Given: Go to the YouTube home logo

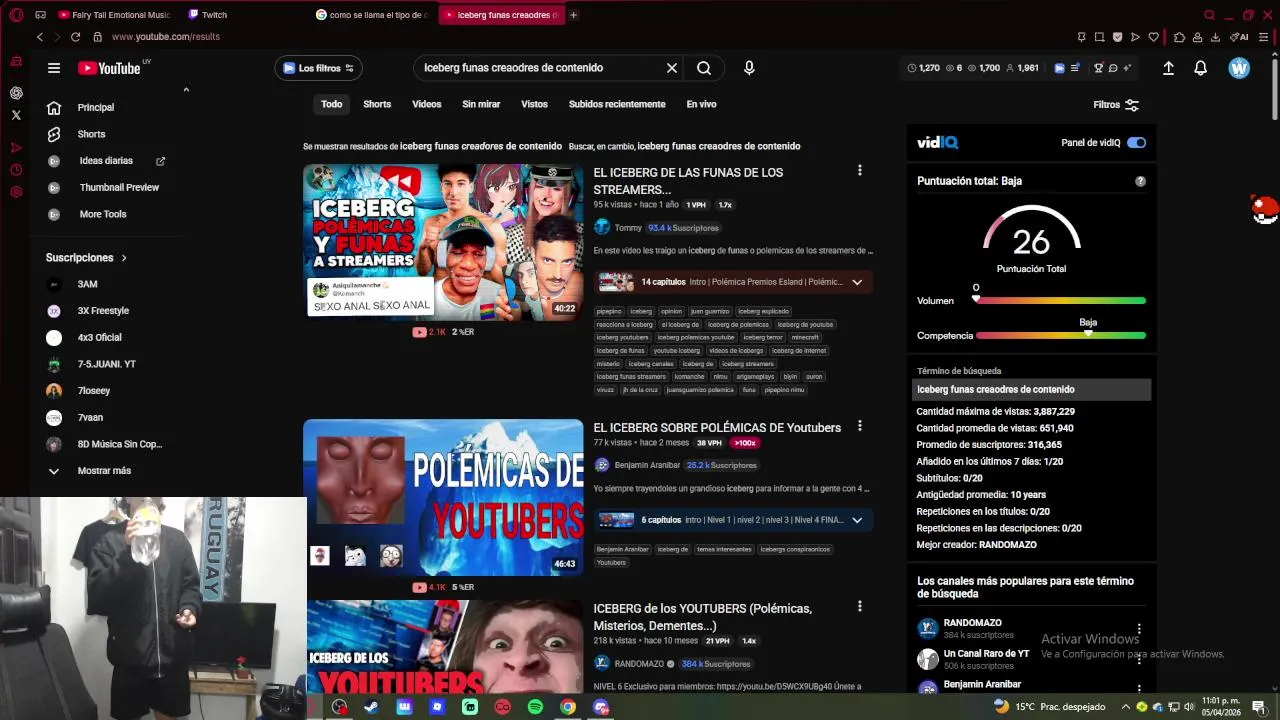Looking at the screenshot, I should [110, 68].
